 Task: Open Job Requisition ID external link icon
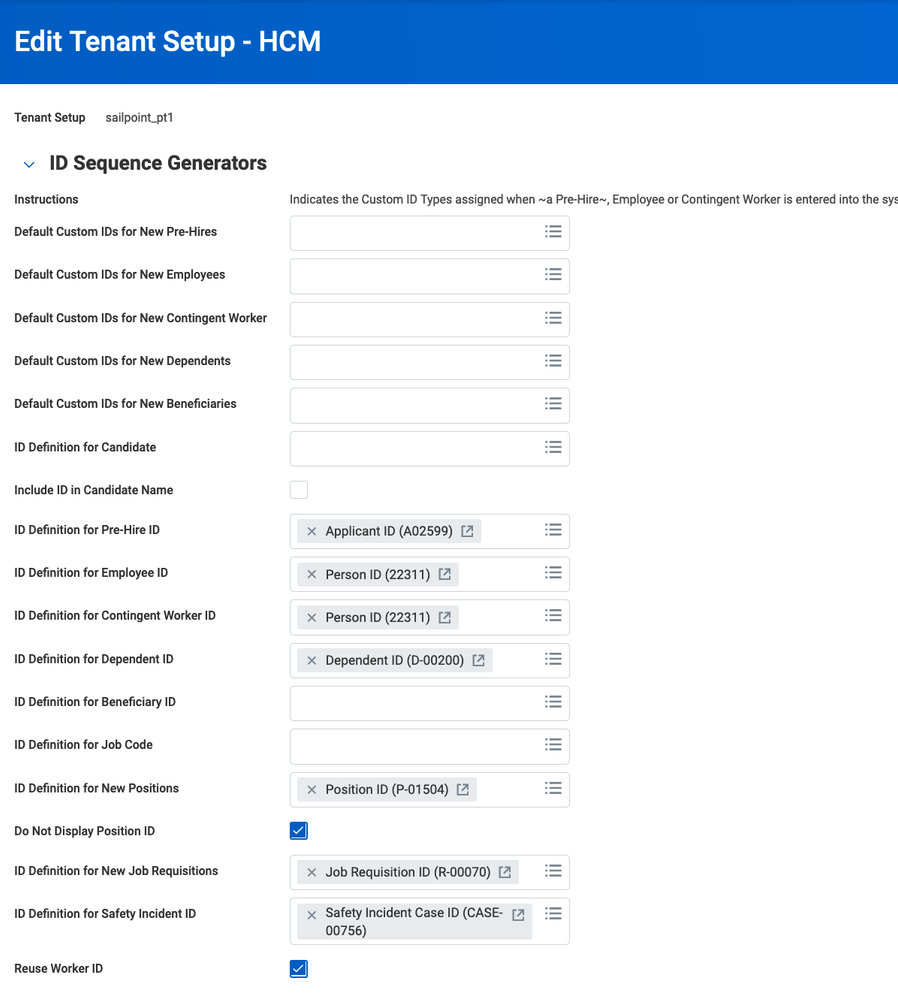pos(505,872)
